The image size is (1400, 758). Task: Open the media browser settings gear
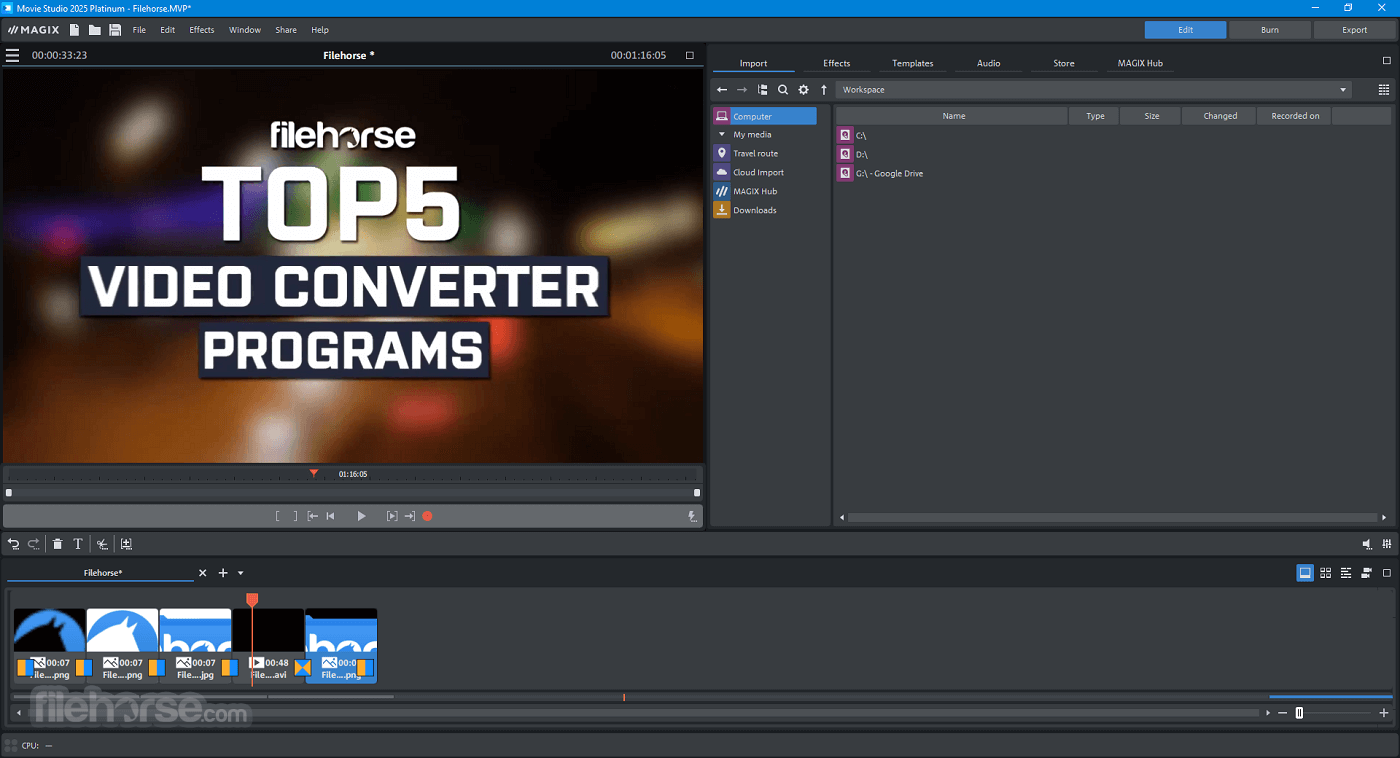click(803, 90)
